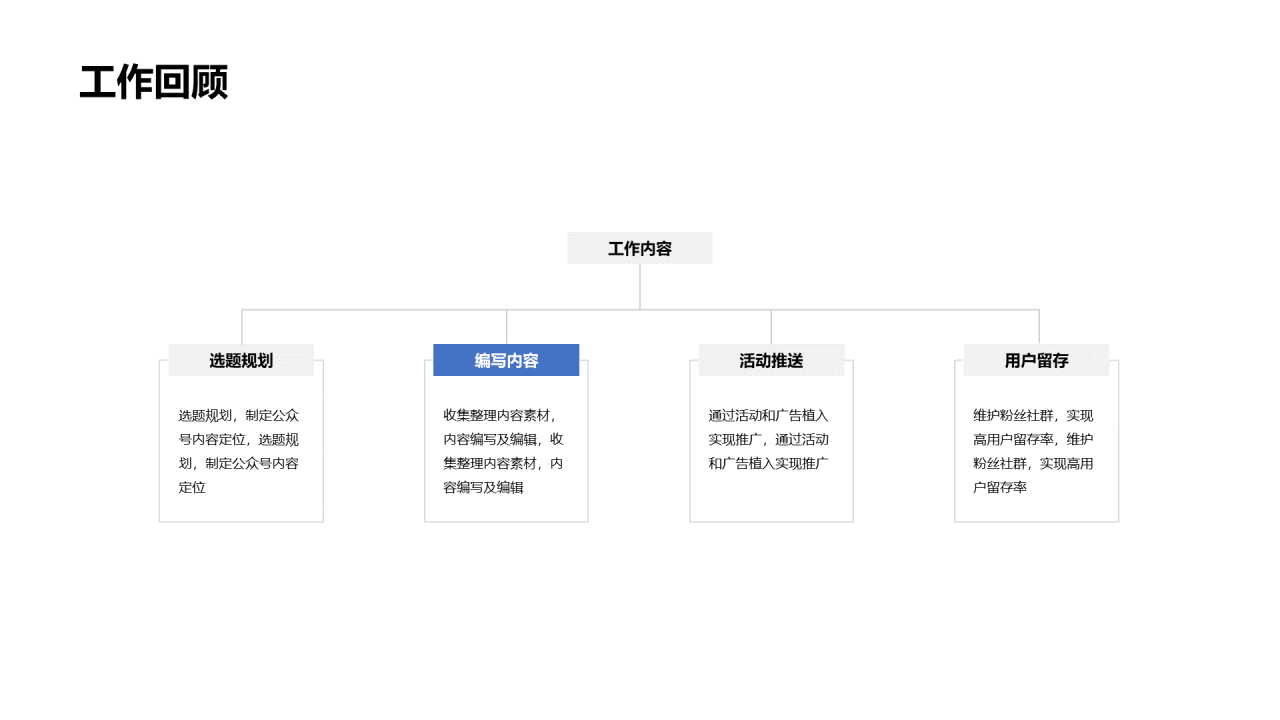Viewport: 1280px width, 720px height.
Task: Select the 用户留存 category header
Action: coord(1036,360)
